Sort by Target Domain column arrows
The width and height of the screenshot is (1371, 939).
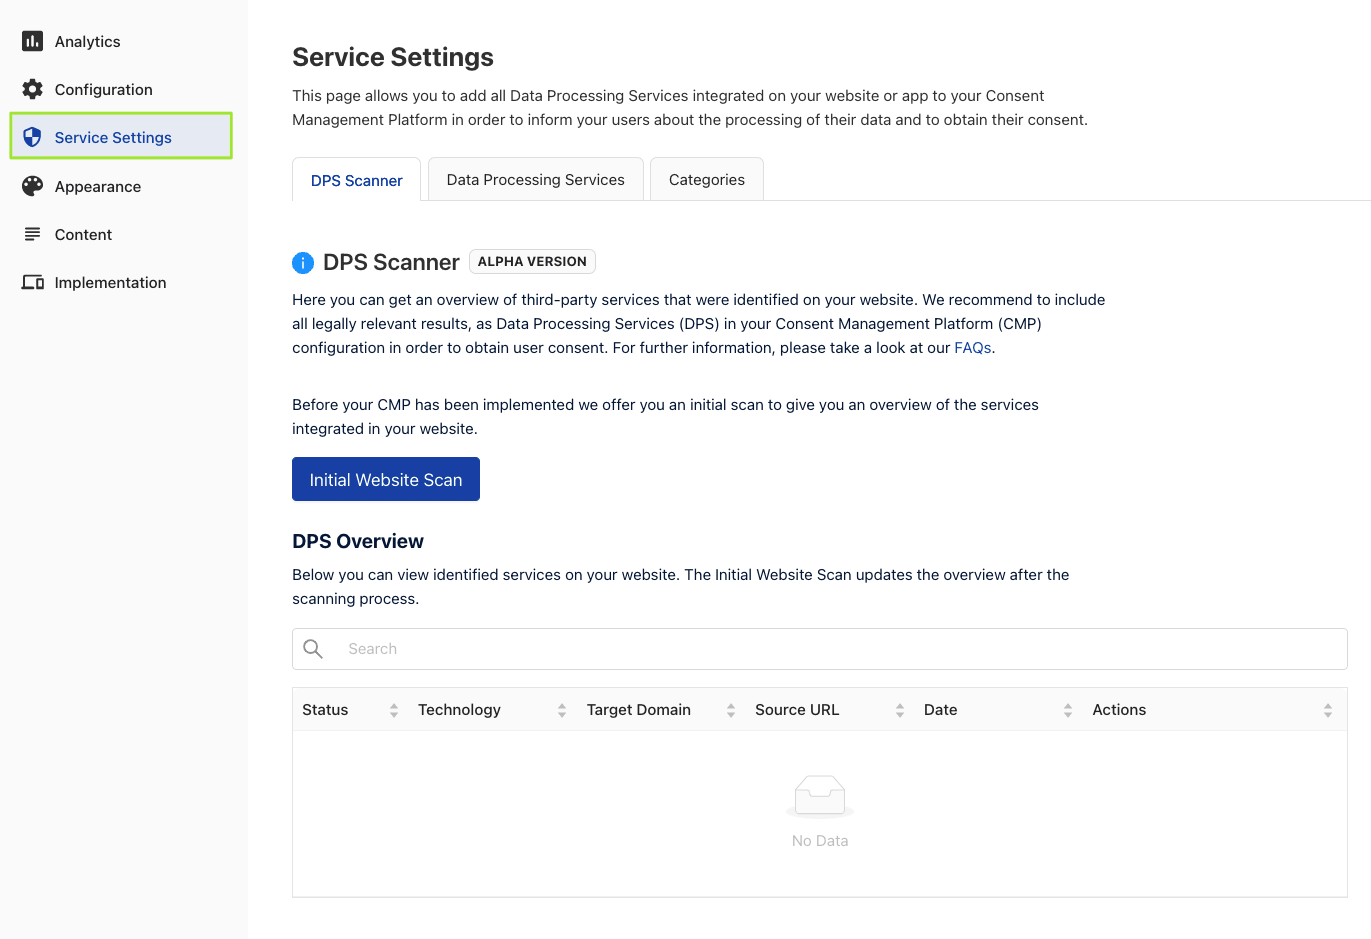[x=731, y=710]
